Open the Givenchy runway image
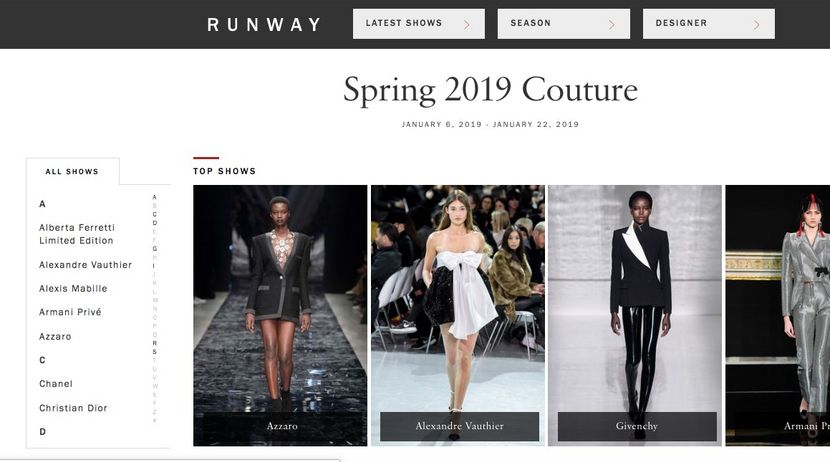 coord(635,315)
